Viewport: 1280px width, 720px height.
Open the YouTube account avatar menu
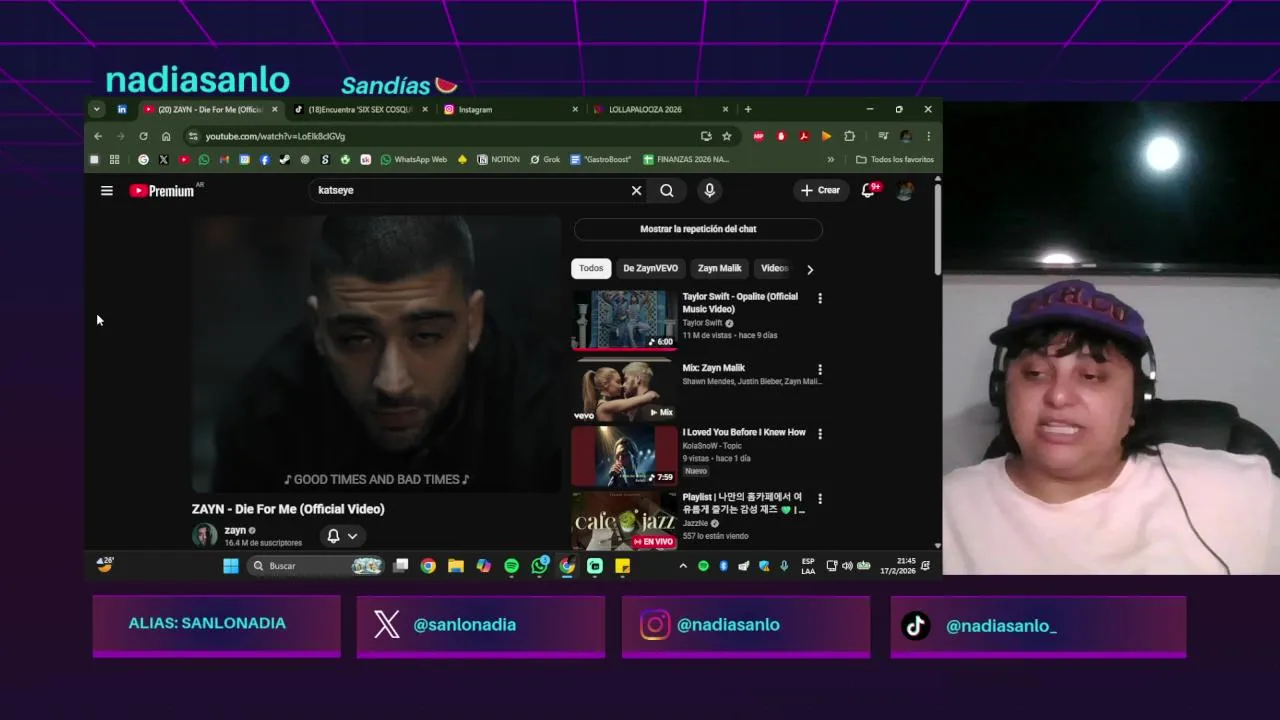[904, 190]
